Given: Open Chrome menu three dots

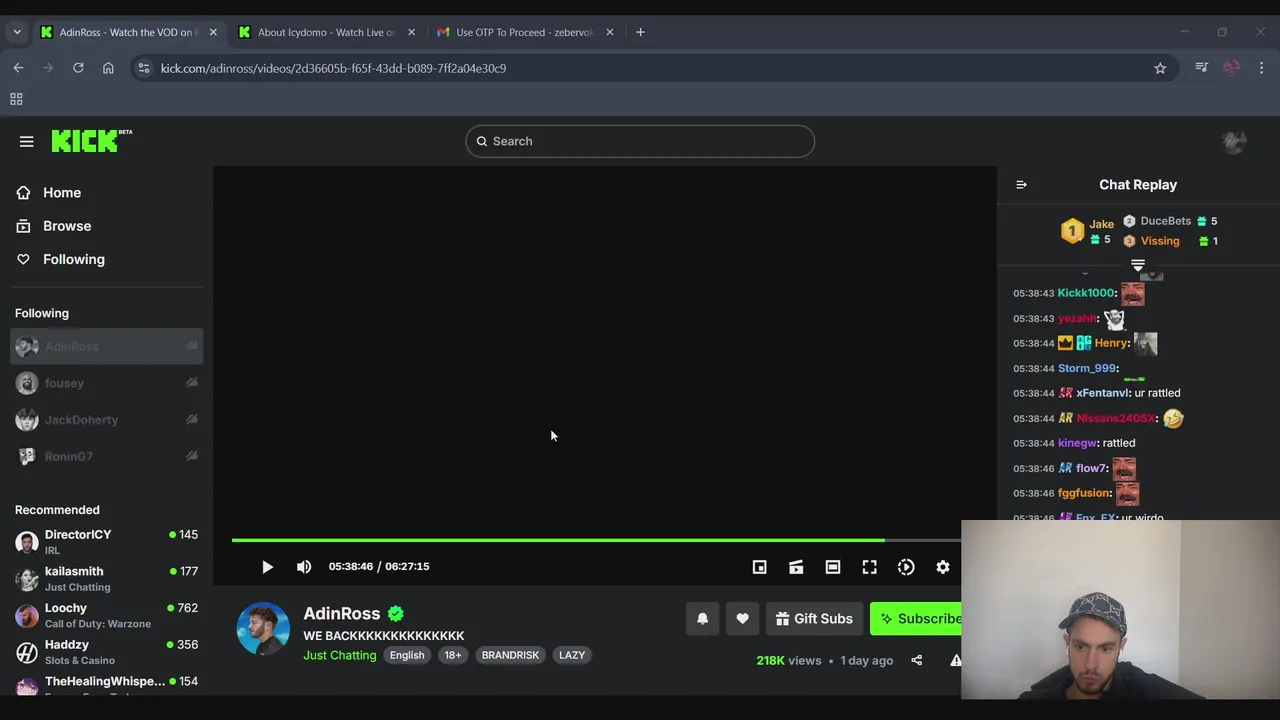Looking at the screenshot, I should 1261,68.
